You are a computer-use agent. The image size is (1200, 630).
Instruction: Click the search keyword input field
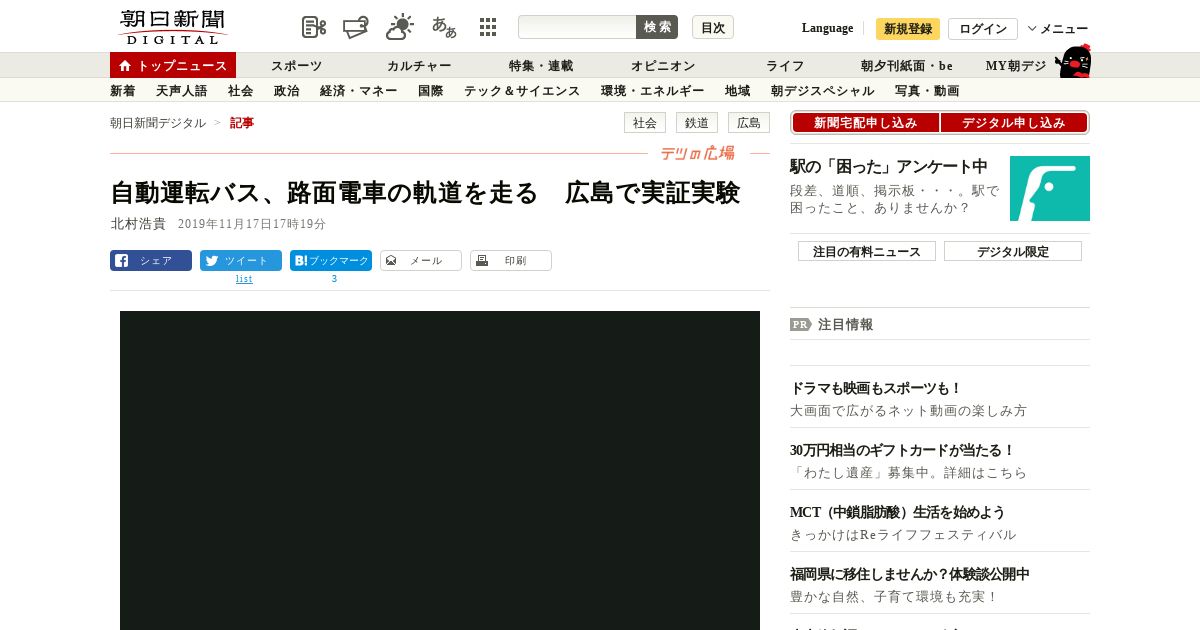577,27
